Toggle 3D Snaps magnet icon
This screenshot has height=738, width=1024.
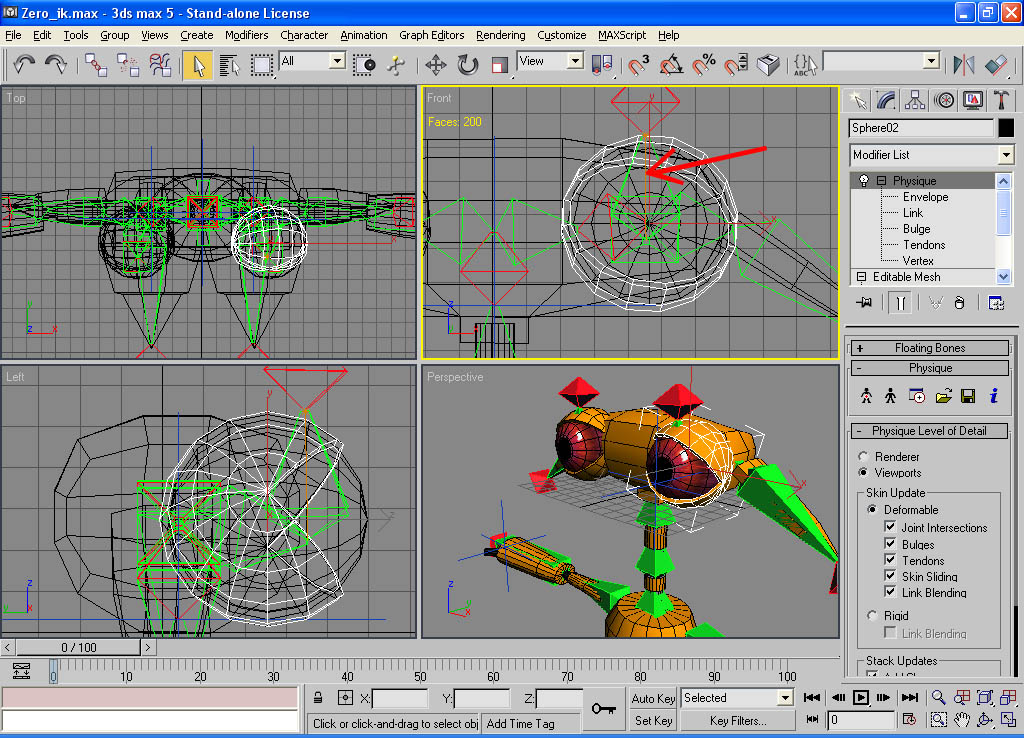(639, 65)
